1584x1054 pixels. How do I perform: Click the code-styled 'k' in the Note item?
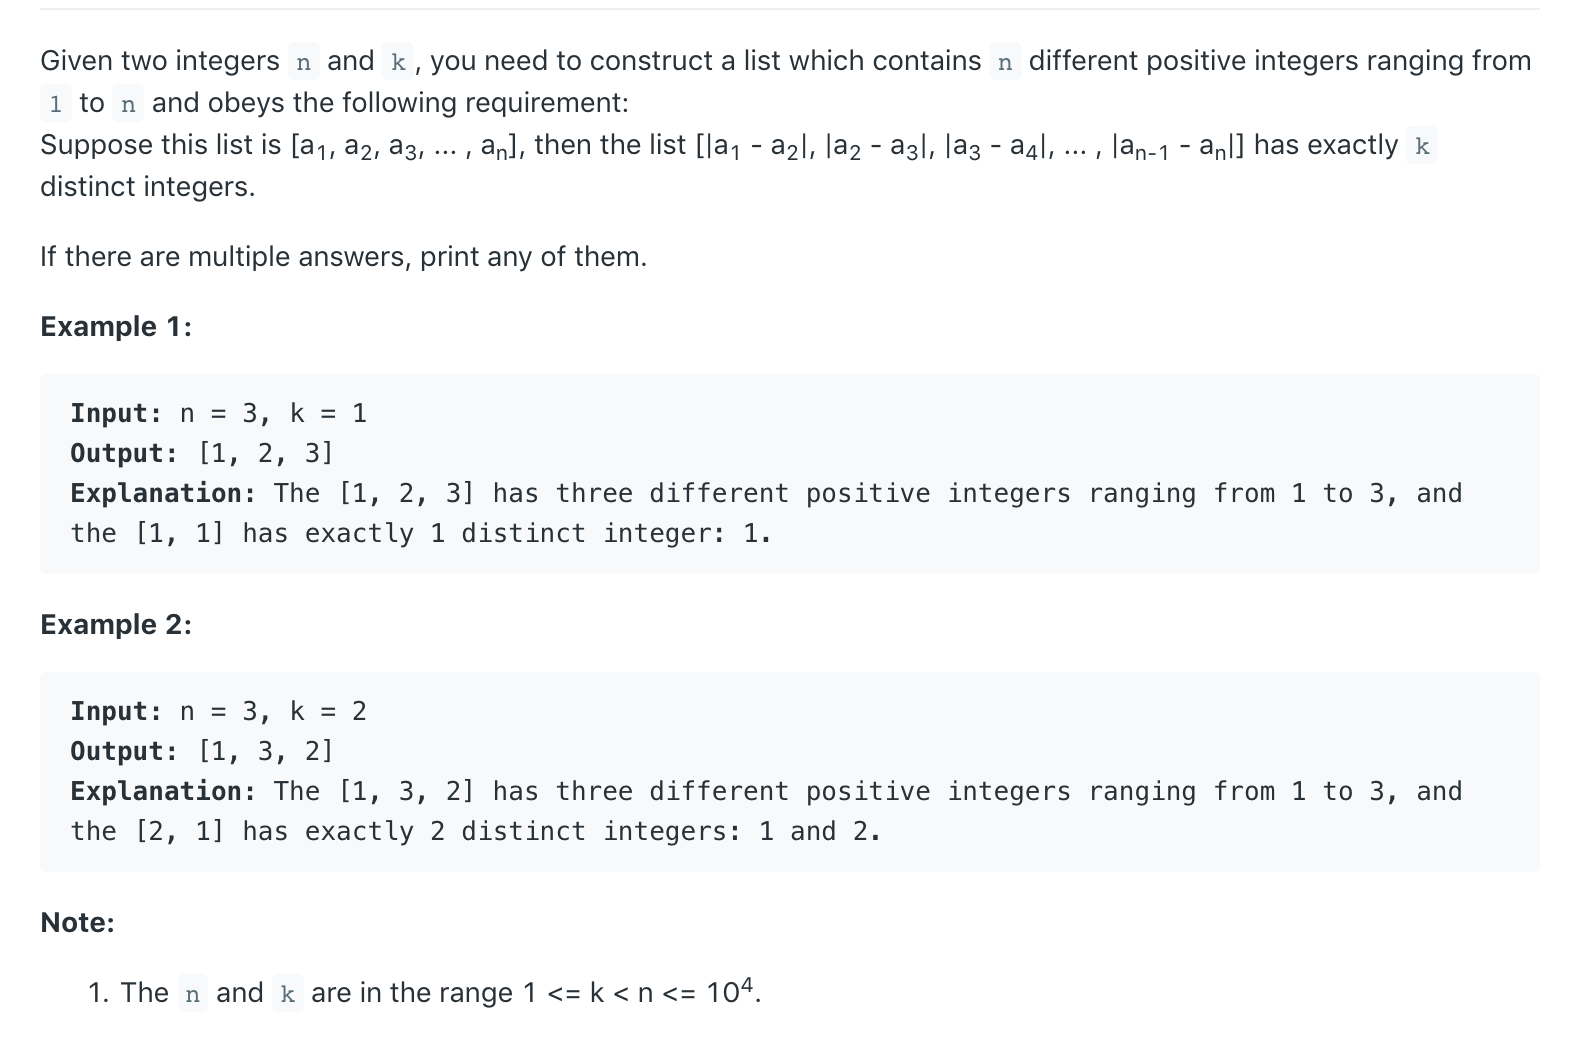point(287,994)
